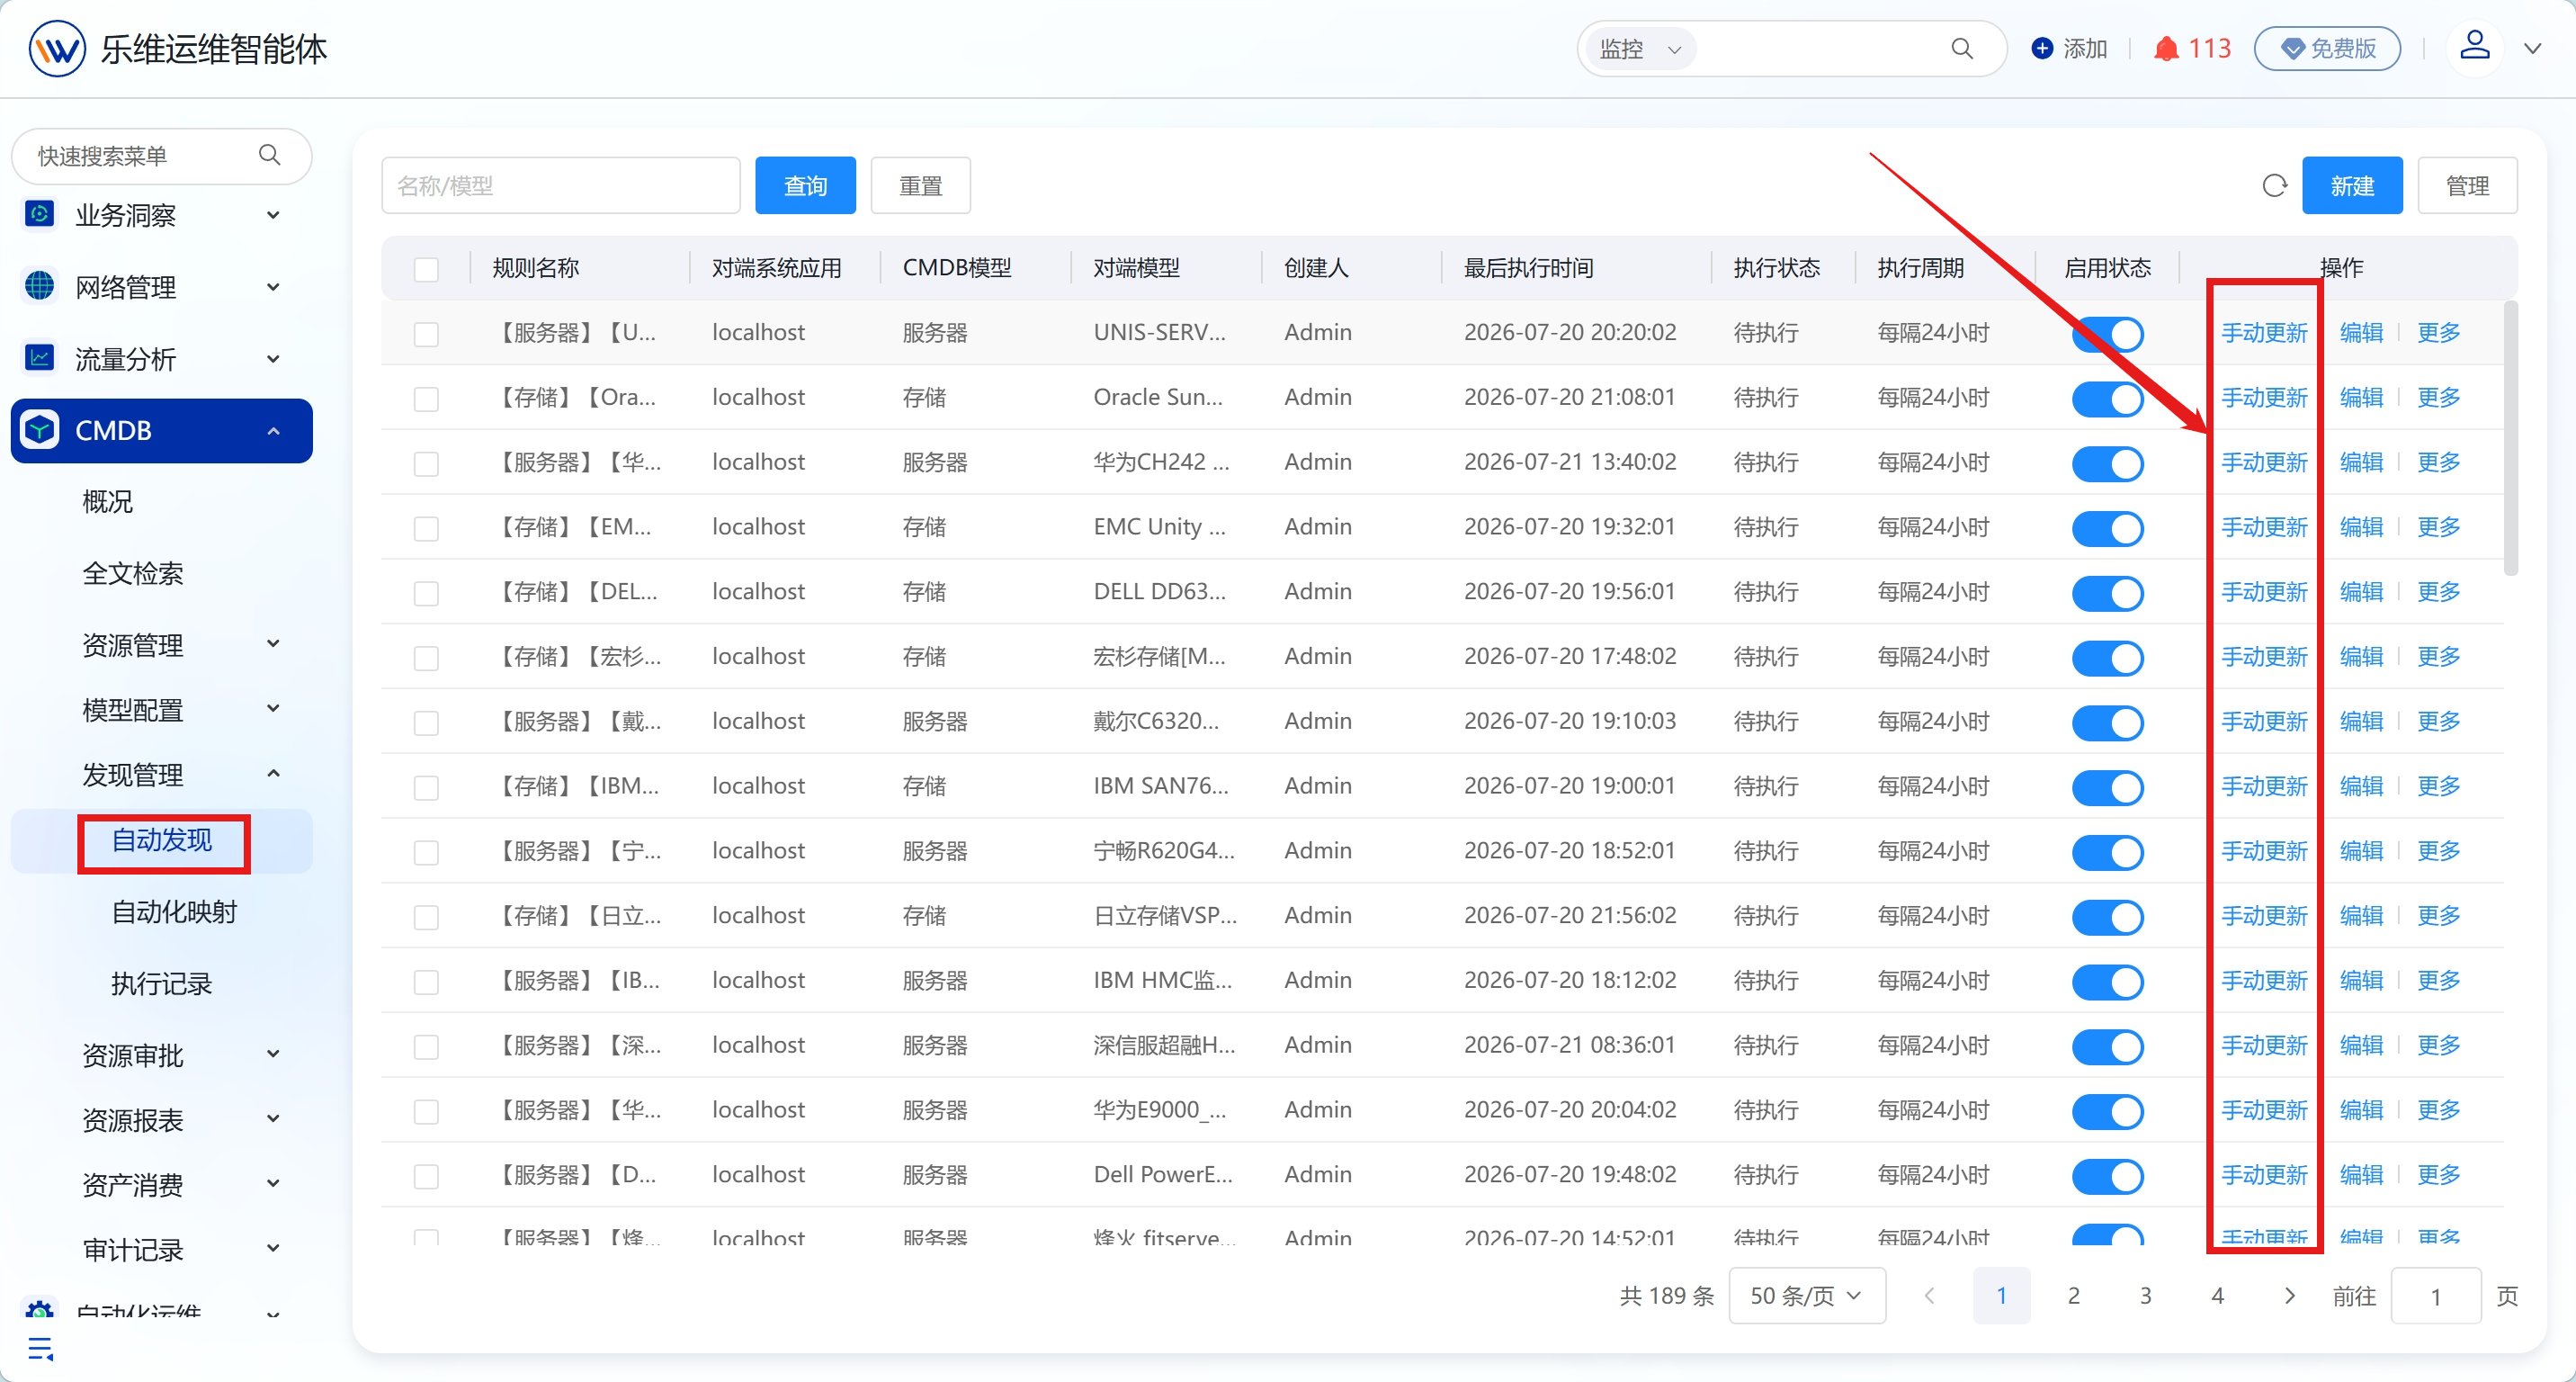Check the box for the UNIS-SERV row
Viewport: 2576px width, 1382px height.
(x=426, y=334)
